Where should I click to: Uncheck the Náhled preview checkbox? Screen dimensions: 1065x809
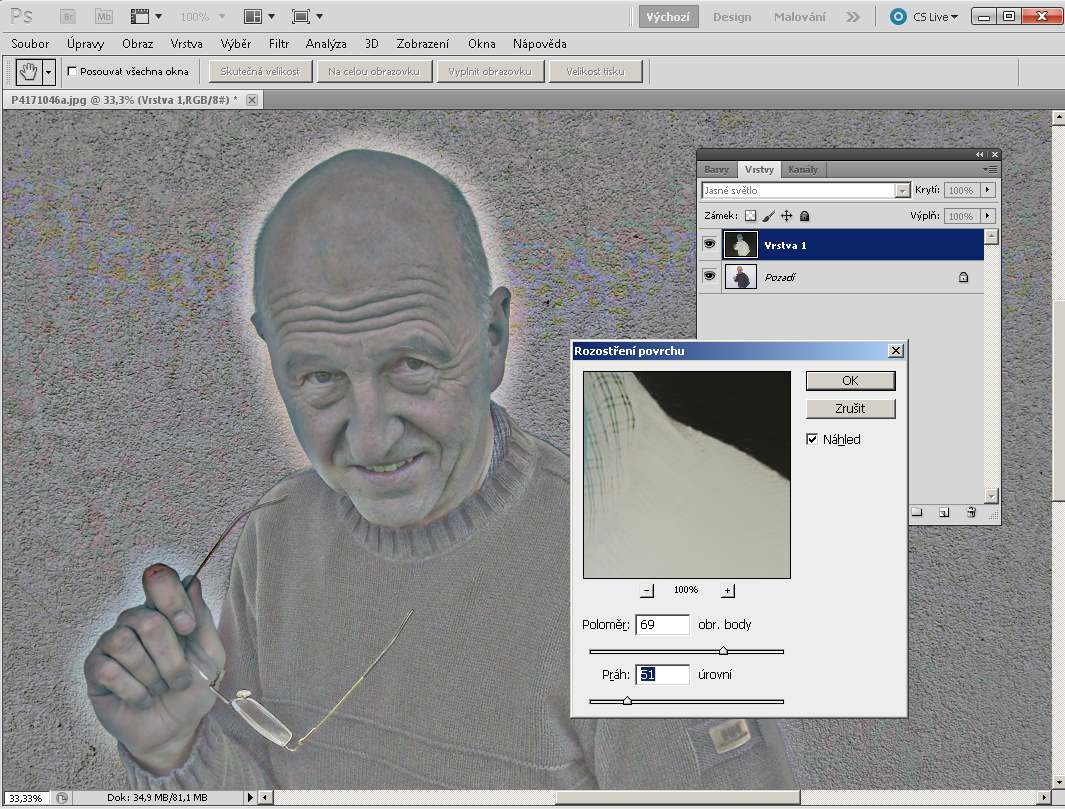812,439
